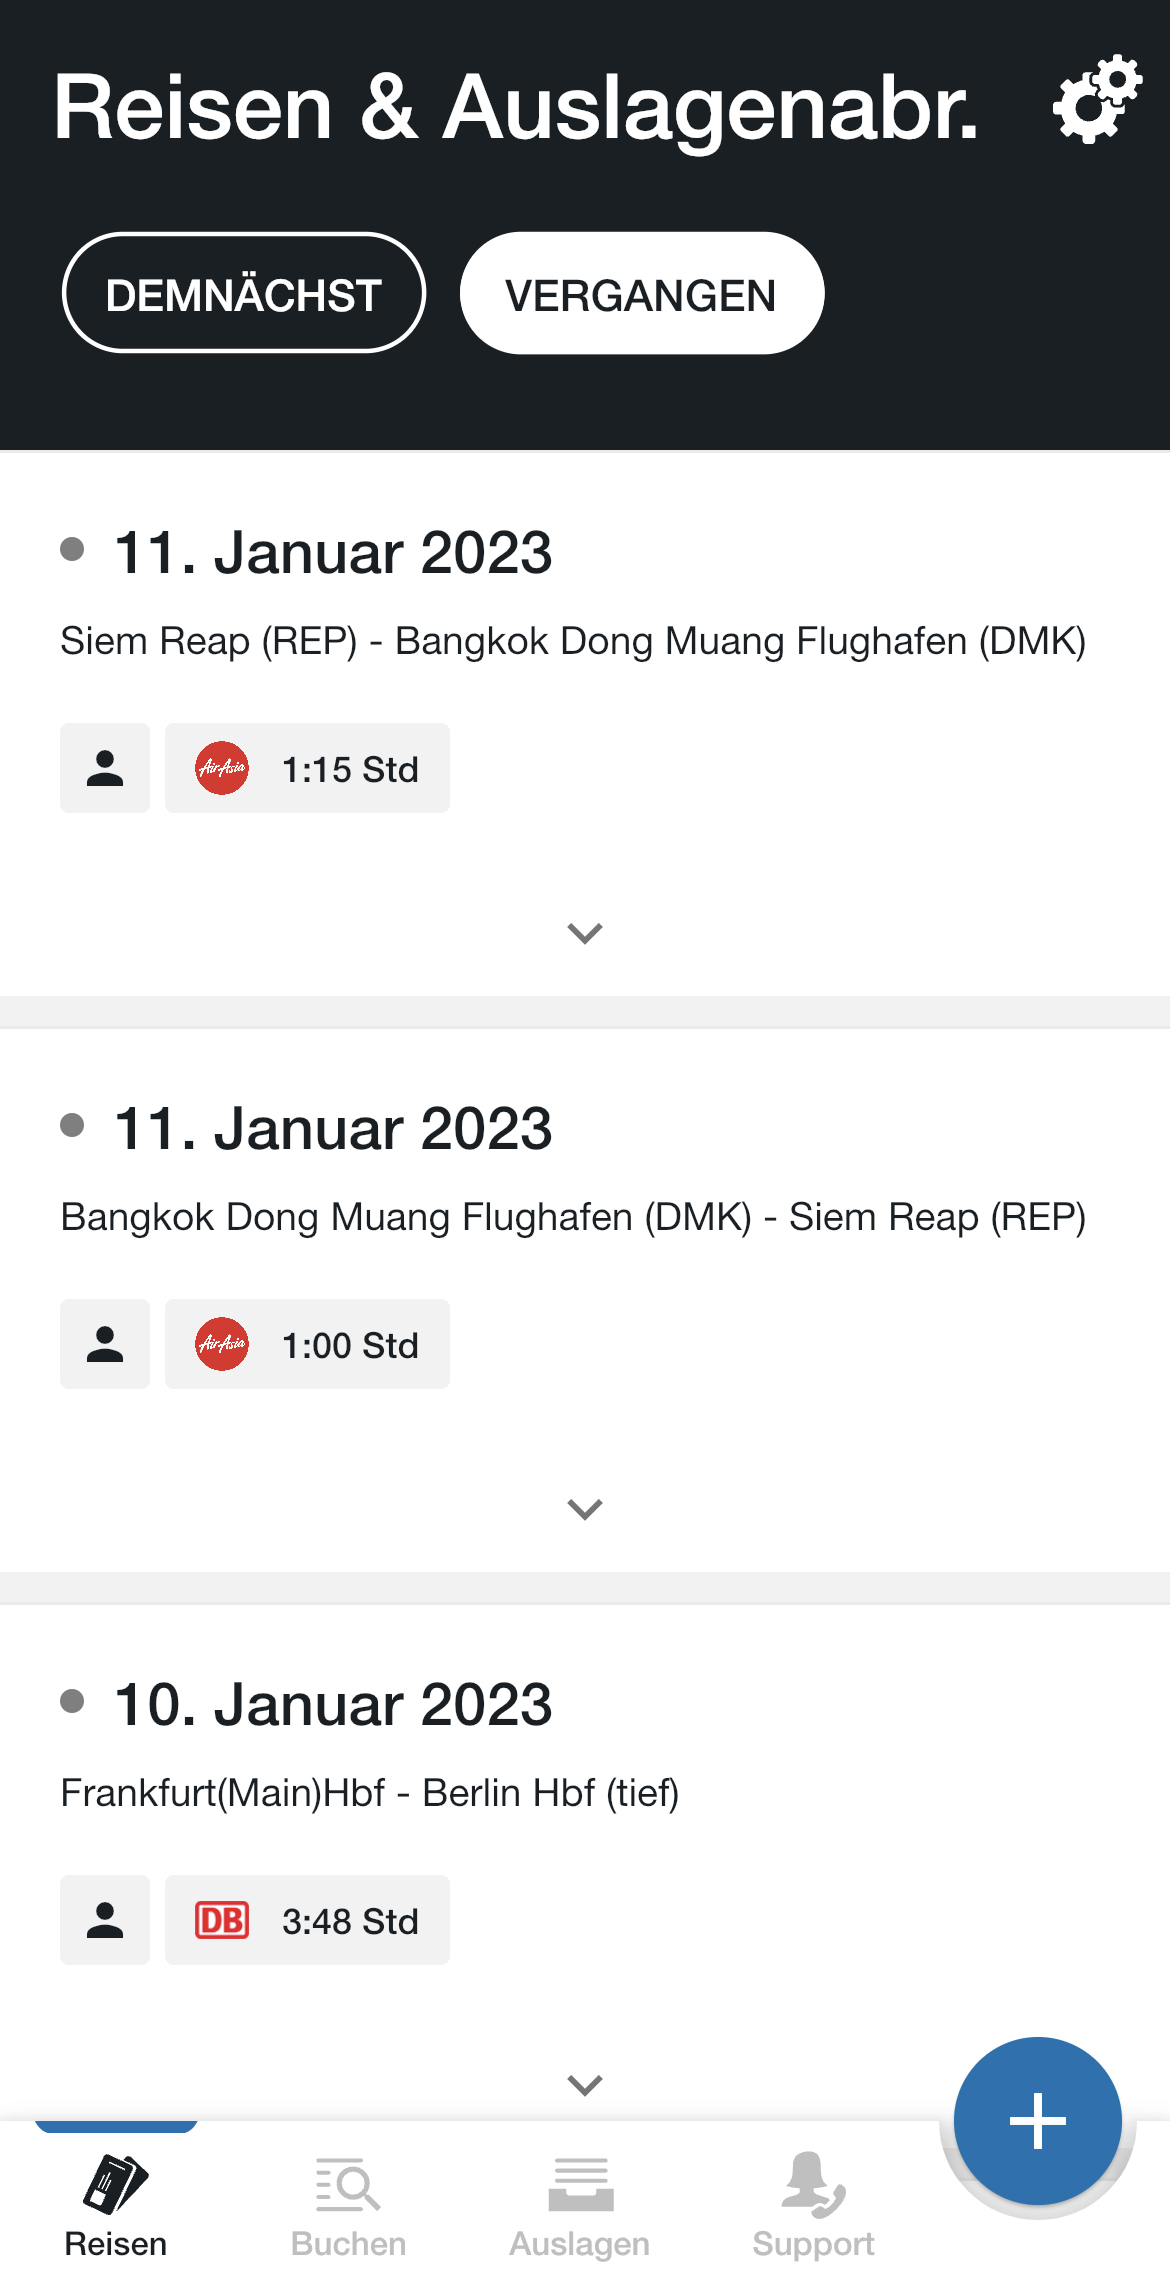This screenshot has width=1170, height=2289.
Task: Select the VERGANGEN filter
Action: click(642, 293)
